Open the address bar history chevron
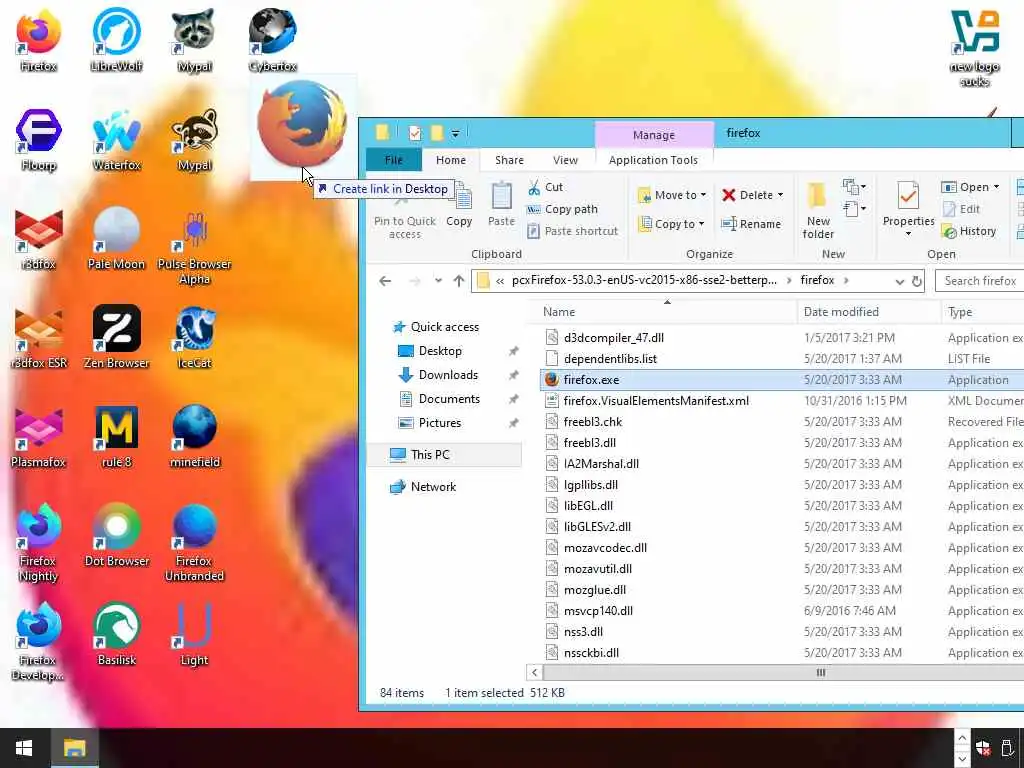 click(899, 281)
